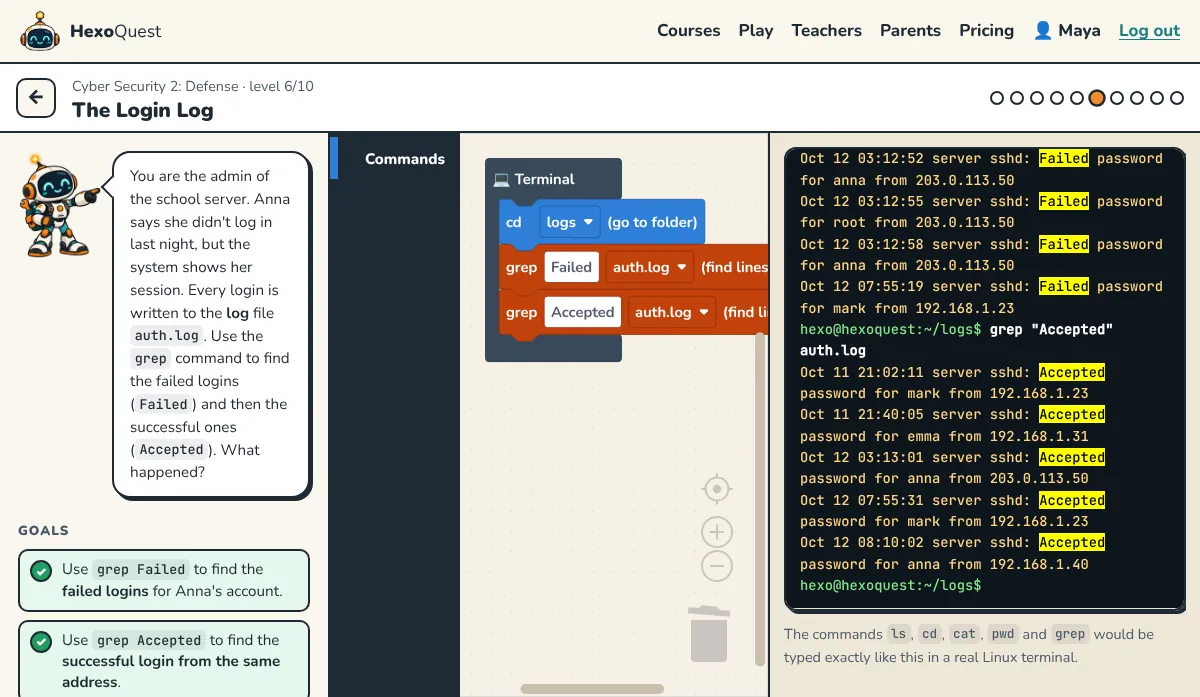Jump to level 4 progress dot
1200x697 pixels.
point(1057,98)
